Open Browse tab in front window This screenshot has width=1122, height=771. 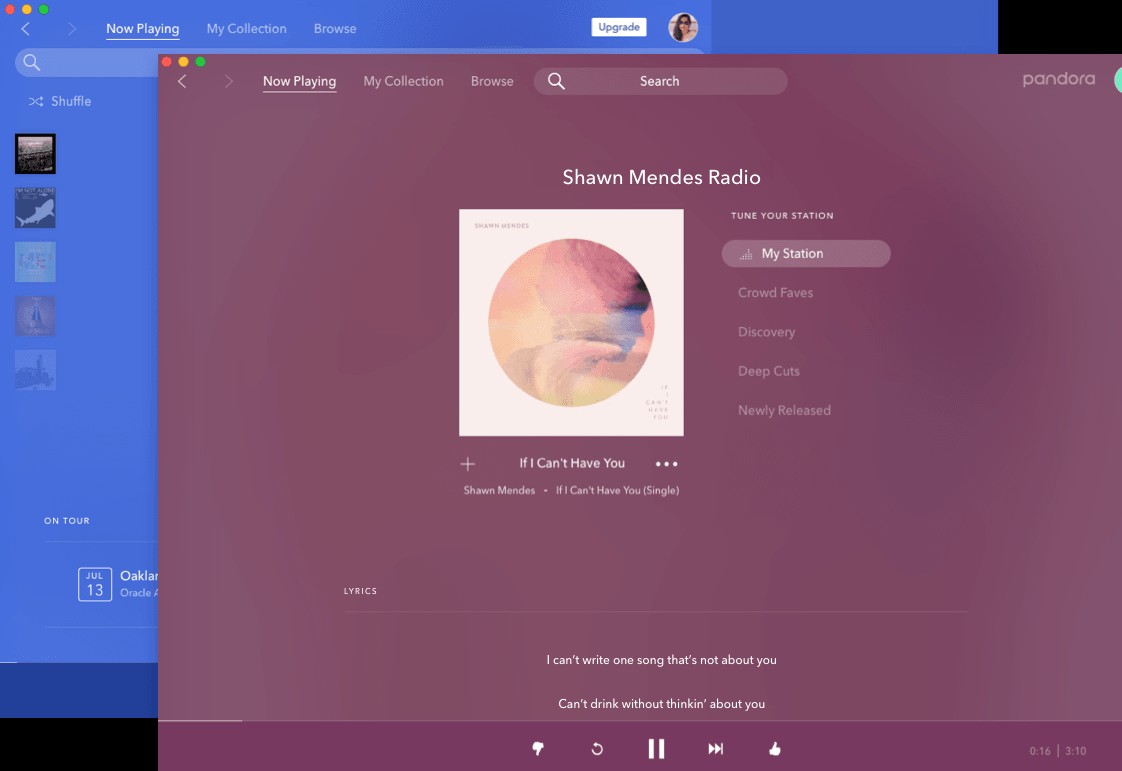(492, 82)
